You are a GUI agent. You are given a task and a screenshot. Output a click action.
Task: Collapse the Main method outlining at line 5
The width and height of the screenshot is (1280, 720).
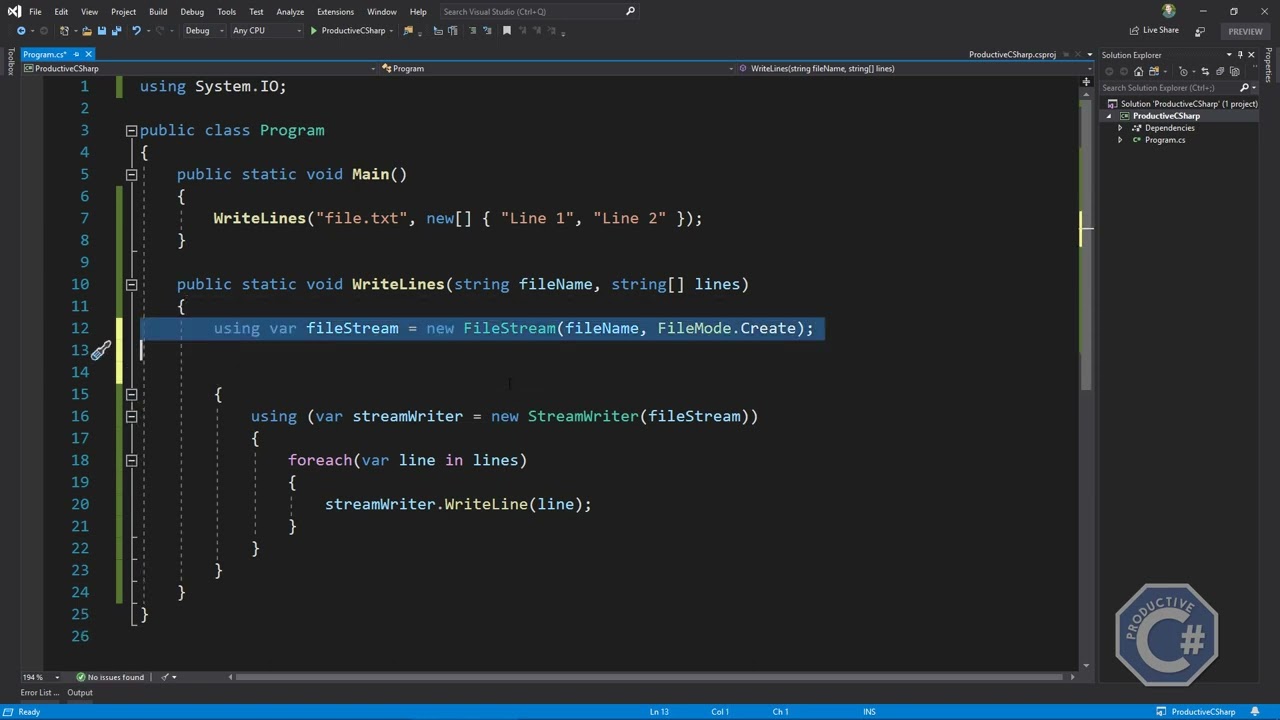coord(131,174)
